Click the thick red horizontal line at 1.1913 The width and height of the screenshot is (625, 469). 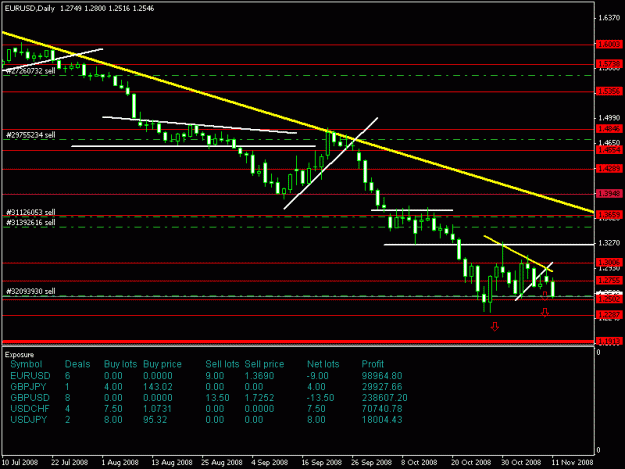[x=298, y=342]
